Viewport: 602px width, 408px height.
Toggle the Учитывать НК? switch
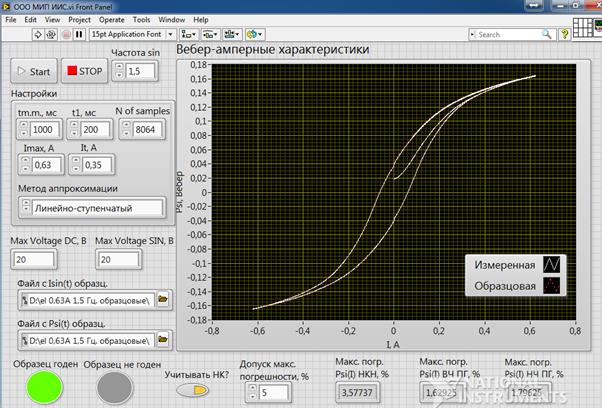coord(193,391)
